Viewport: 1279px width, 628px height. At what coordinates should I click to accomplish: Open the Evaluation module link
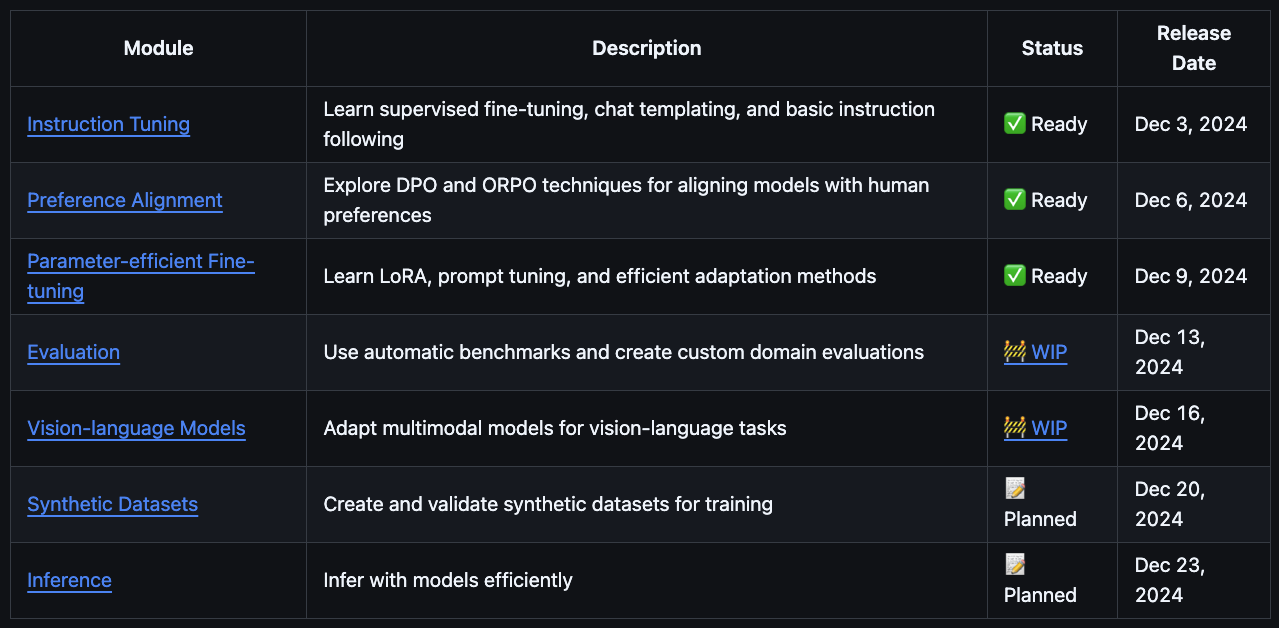click(73, 352)
